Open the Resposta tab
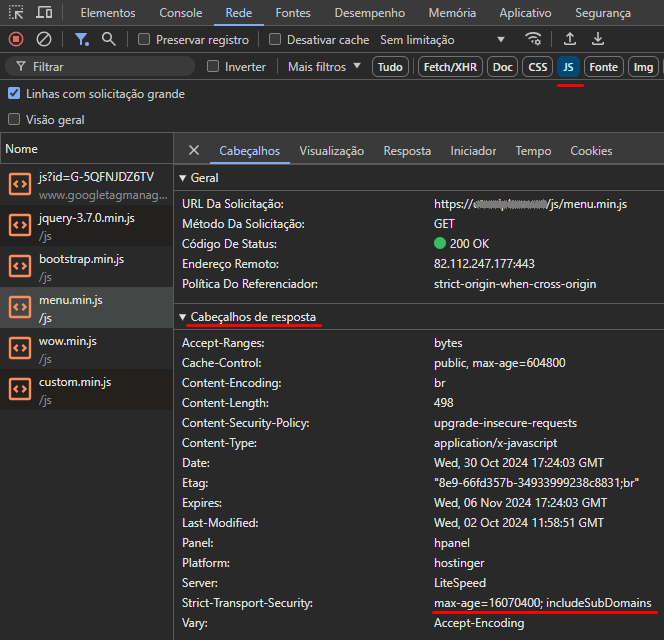The height and width of the screenshot is (640, 664). 407,151
